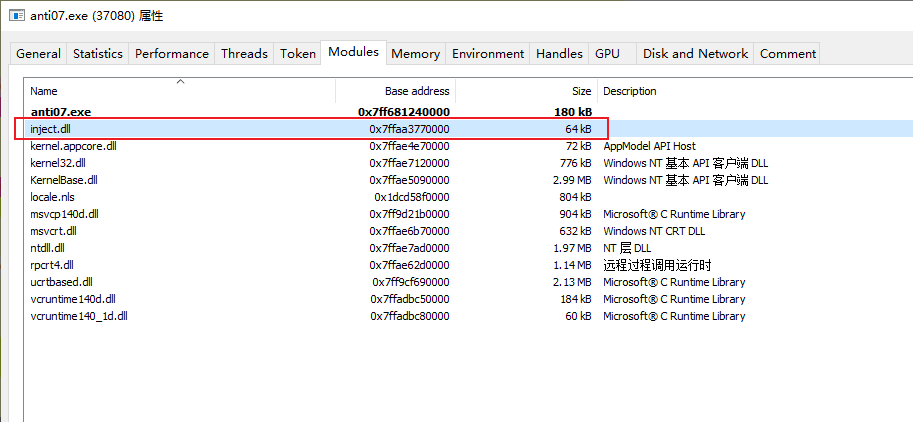This screenshot has height=422, width=913.
Task: Switch to the General tab
Action: pyautogui.click(x=38, y=54)
